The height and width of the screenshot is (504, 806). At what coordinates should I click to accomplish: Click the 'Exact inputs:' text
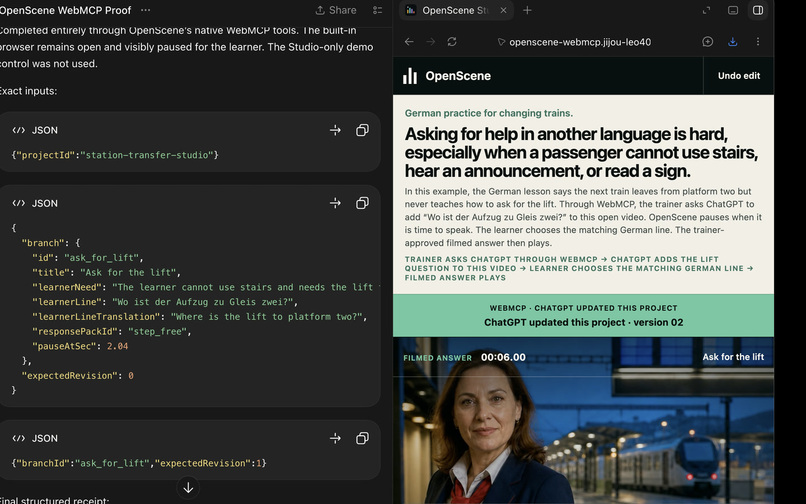click(x=28, y=91)
